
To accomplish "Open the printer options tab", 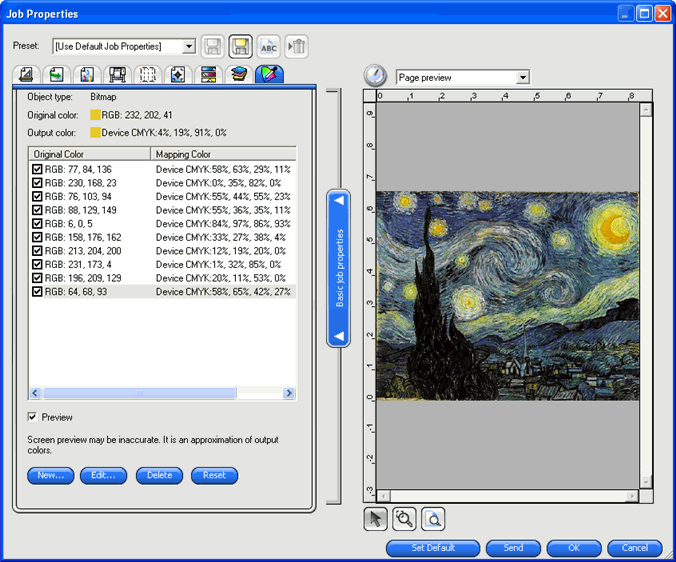I will (x=117, y=74).
